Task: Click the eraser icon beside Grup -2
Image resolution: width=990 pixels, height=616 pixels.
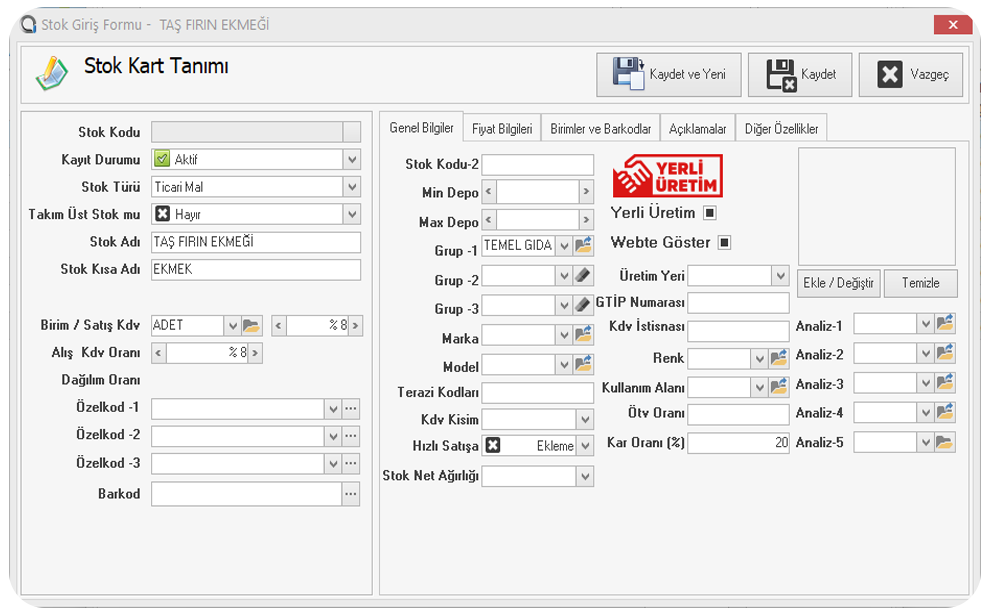Action: [x=585, y=276]
